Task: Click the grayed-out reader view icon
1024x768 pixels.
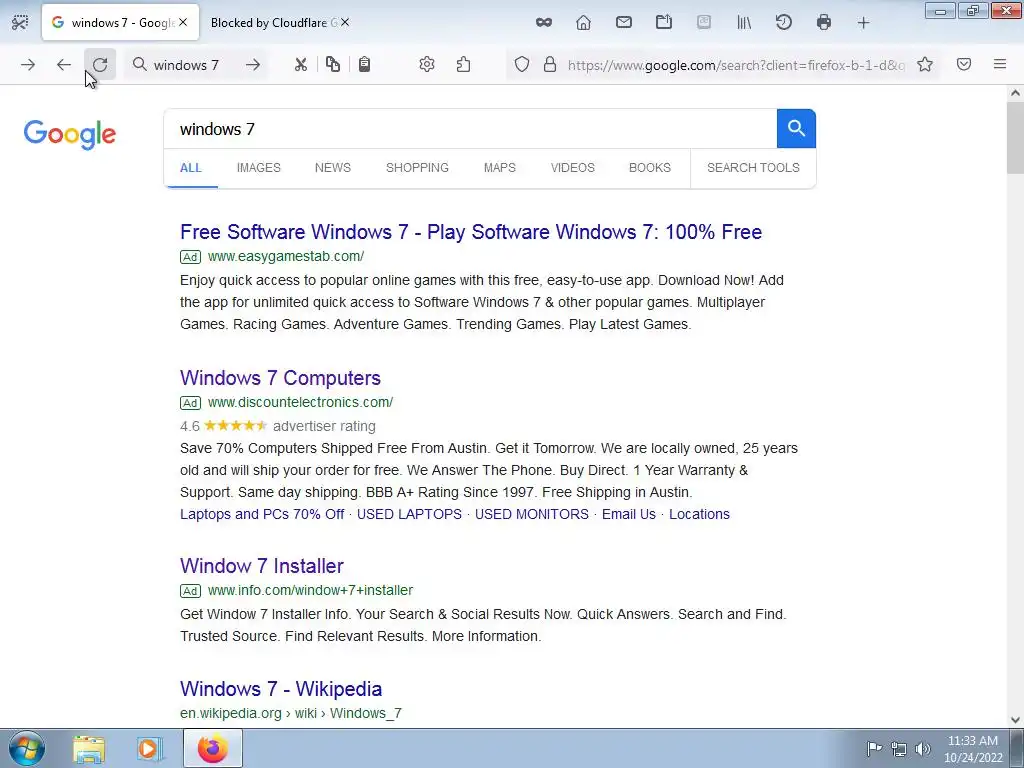Action: click(x=703, y=23)
